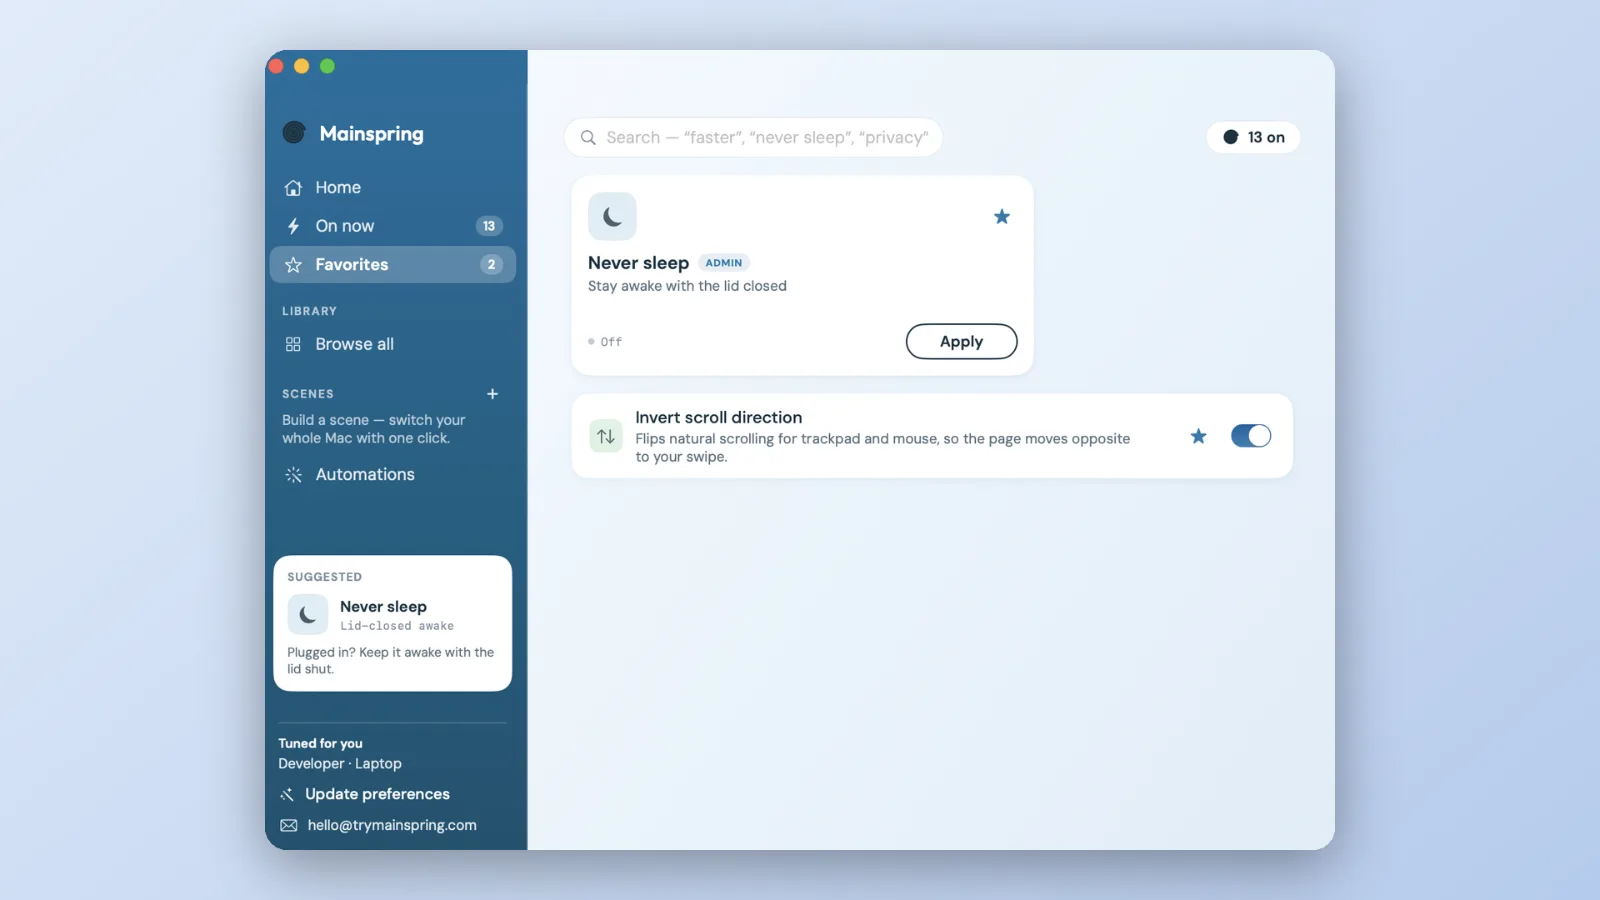Click the ADMIN tag on Never sleep
The height and width of the screenshot is (900, 1600).
point(724,263)
